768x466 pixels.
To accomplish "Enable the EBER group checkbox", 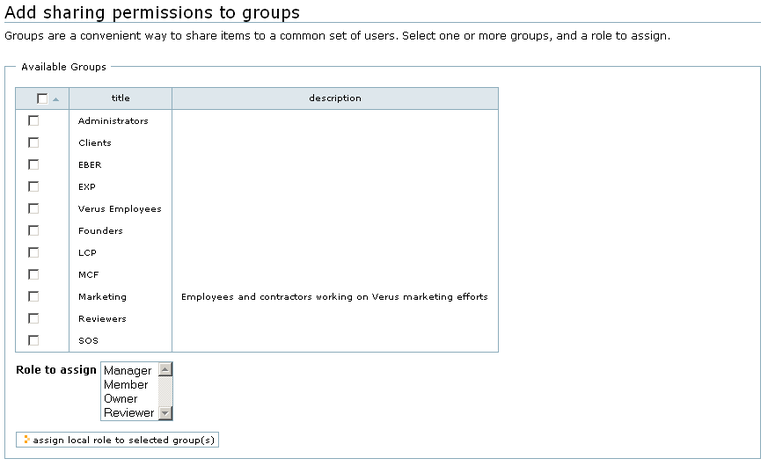I will point(34,165).
